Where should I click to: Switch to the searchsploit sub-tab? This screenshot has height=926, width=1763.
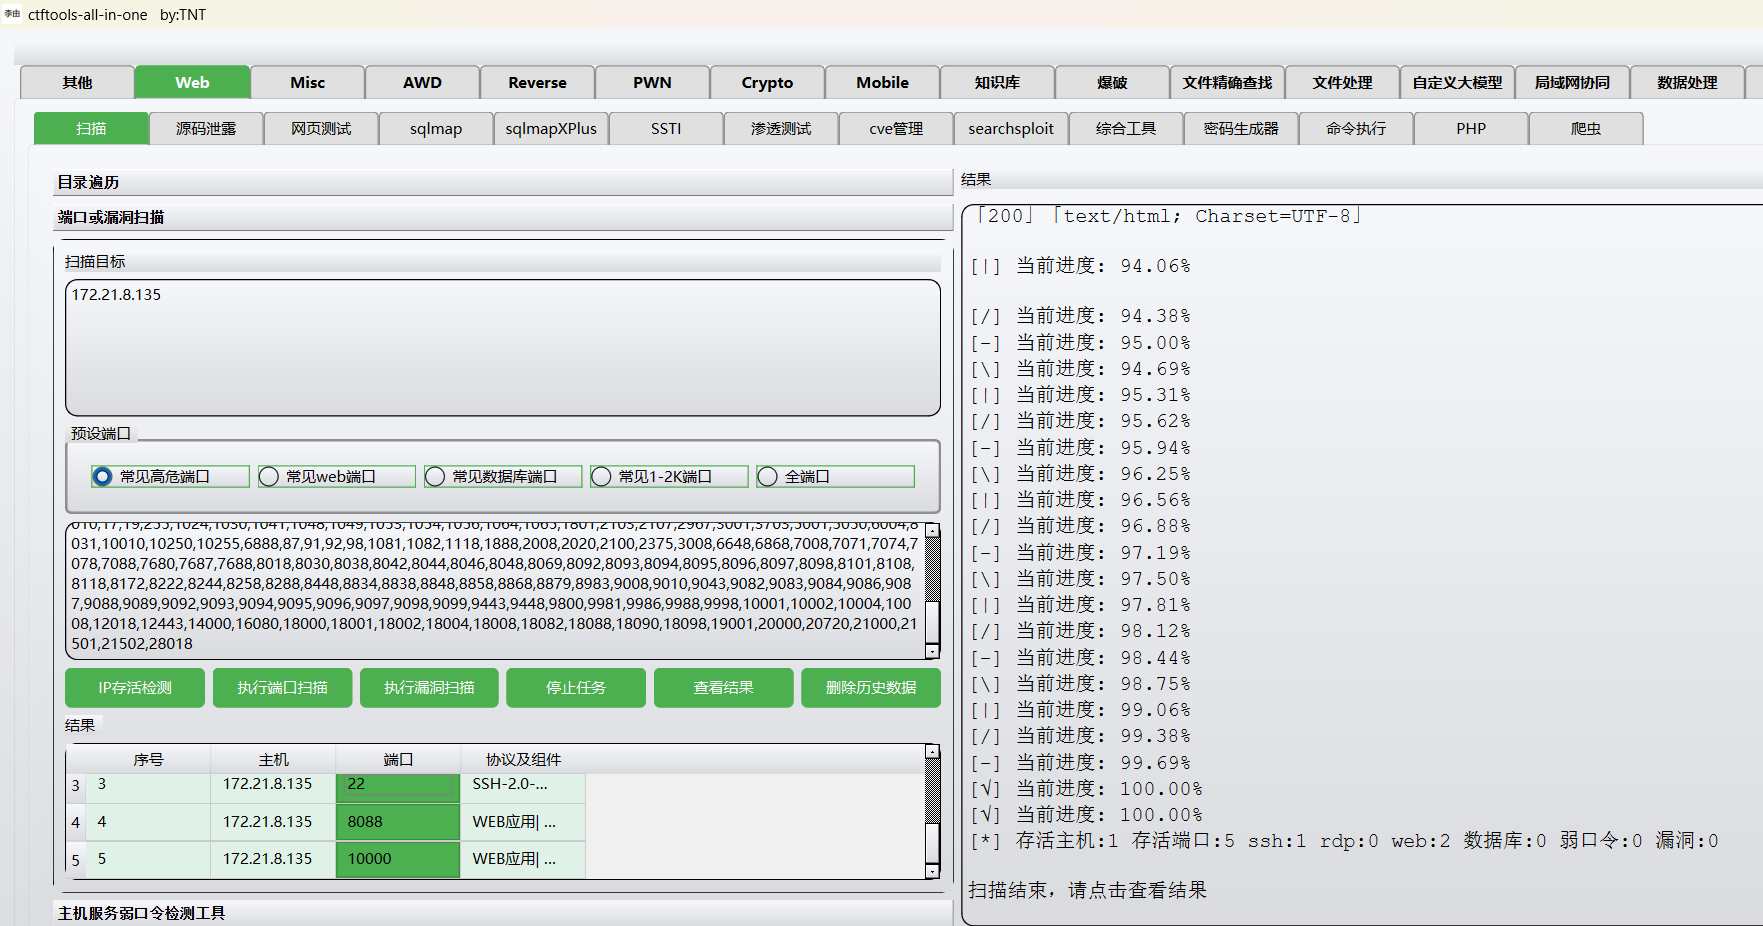[x=1011, y=128]
